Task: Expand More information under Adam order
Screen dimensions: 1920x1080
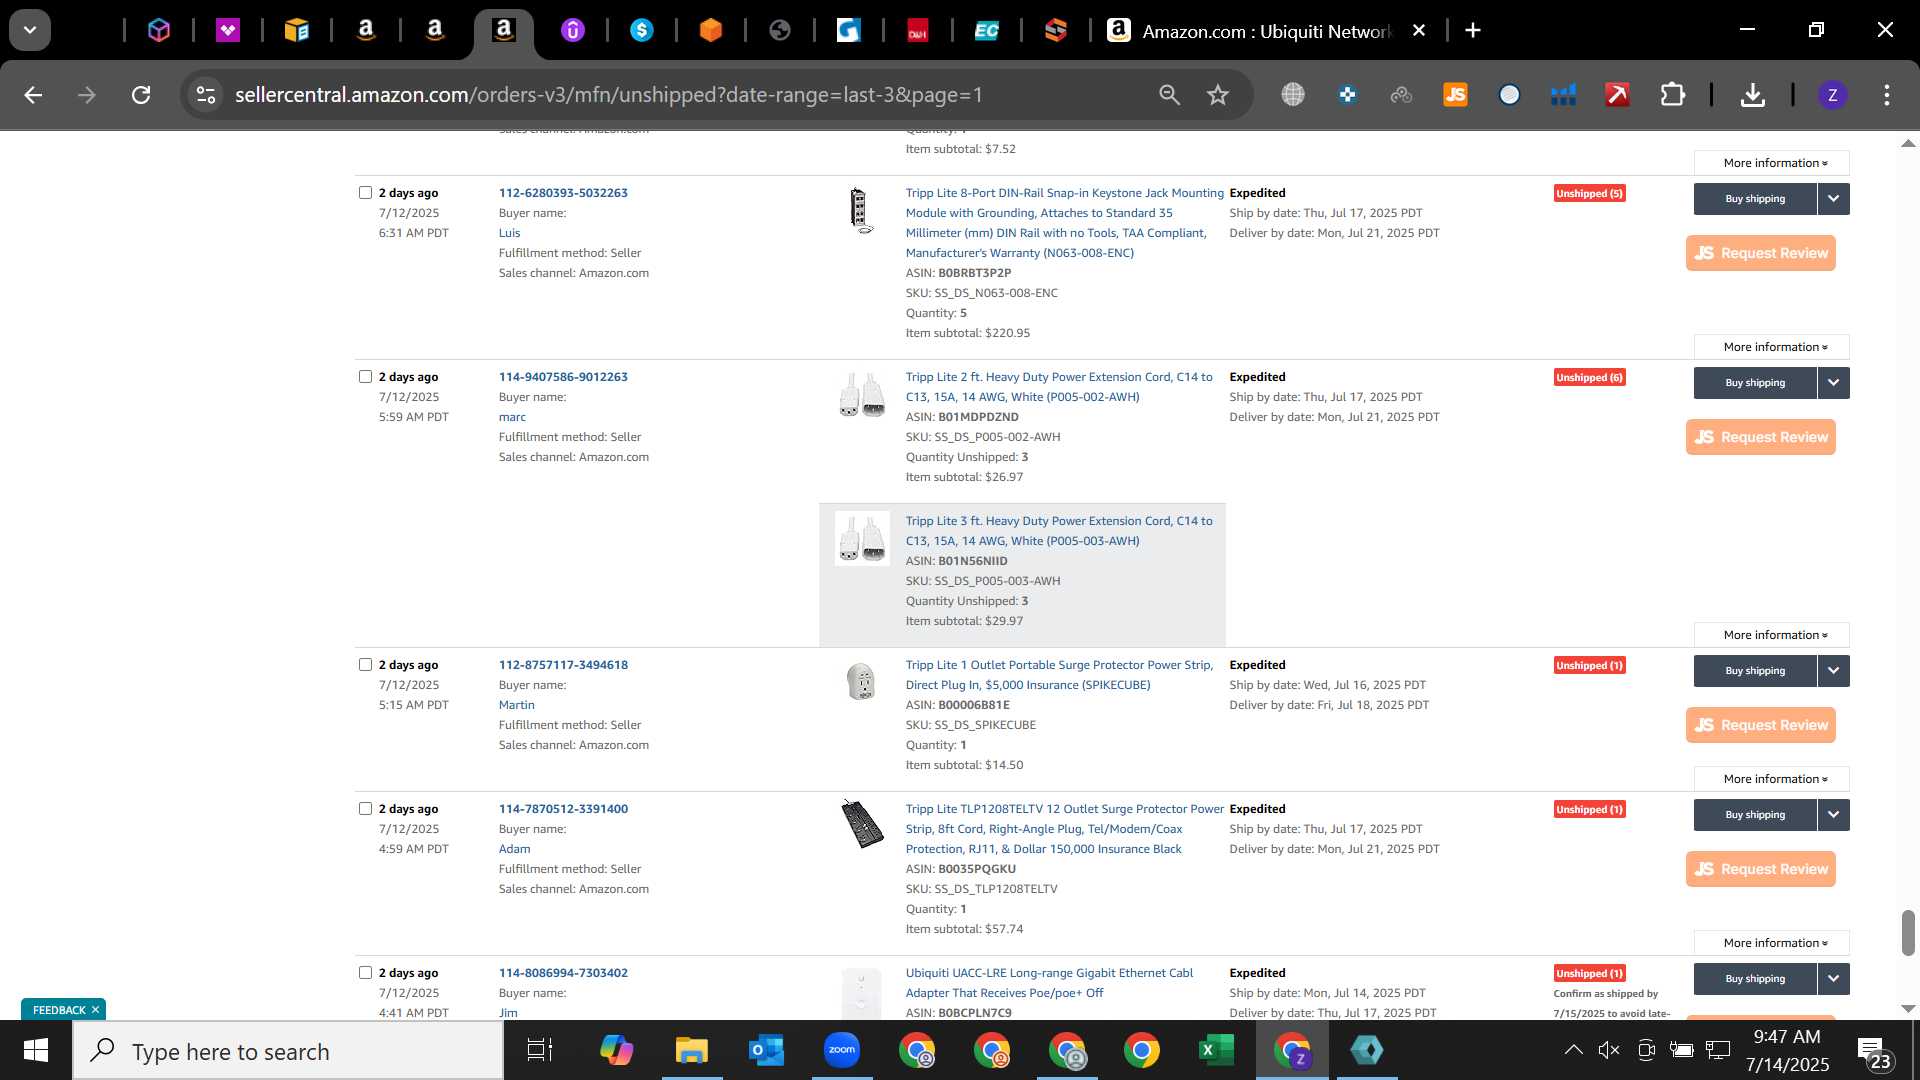Action: coord(1771,943)
